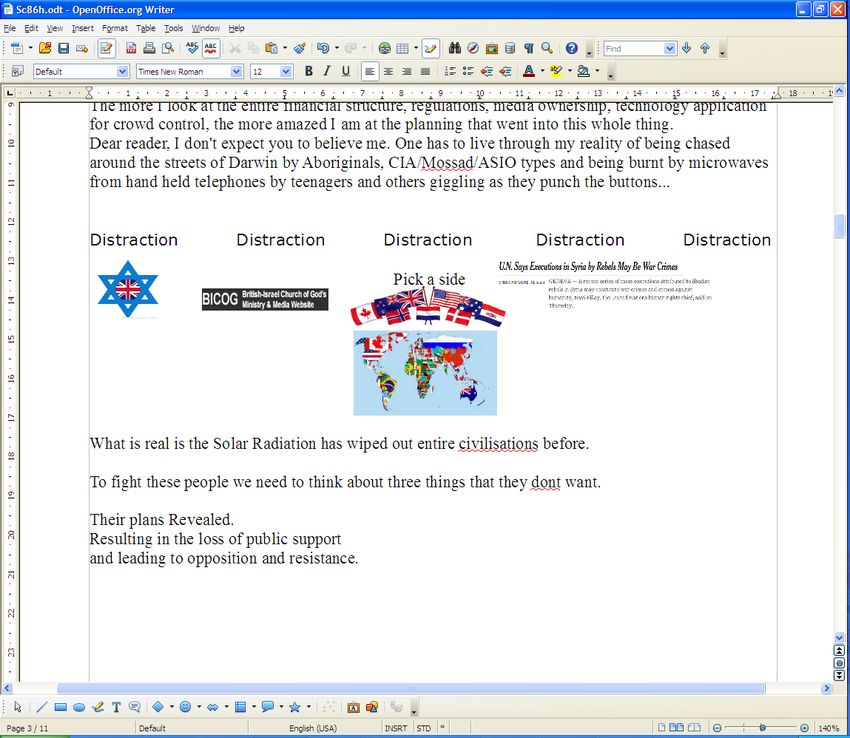
Task: Open the Apply Style dropdown
Action: pyautogui.click(x=123, y=71)
